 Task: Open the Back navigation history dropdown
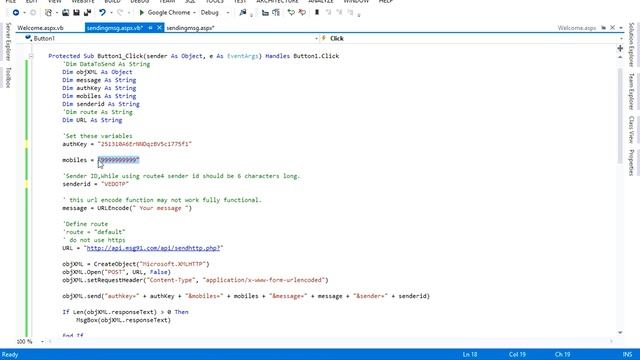click(24, 13)
